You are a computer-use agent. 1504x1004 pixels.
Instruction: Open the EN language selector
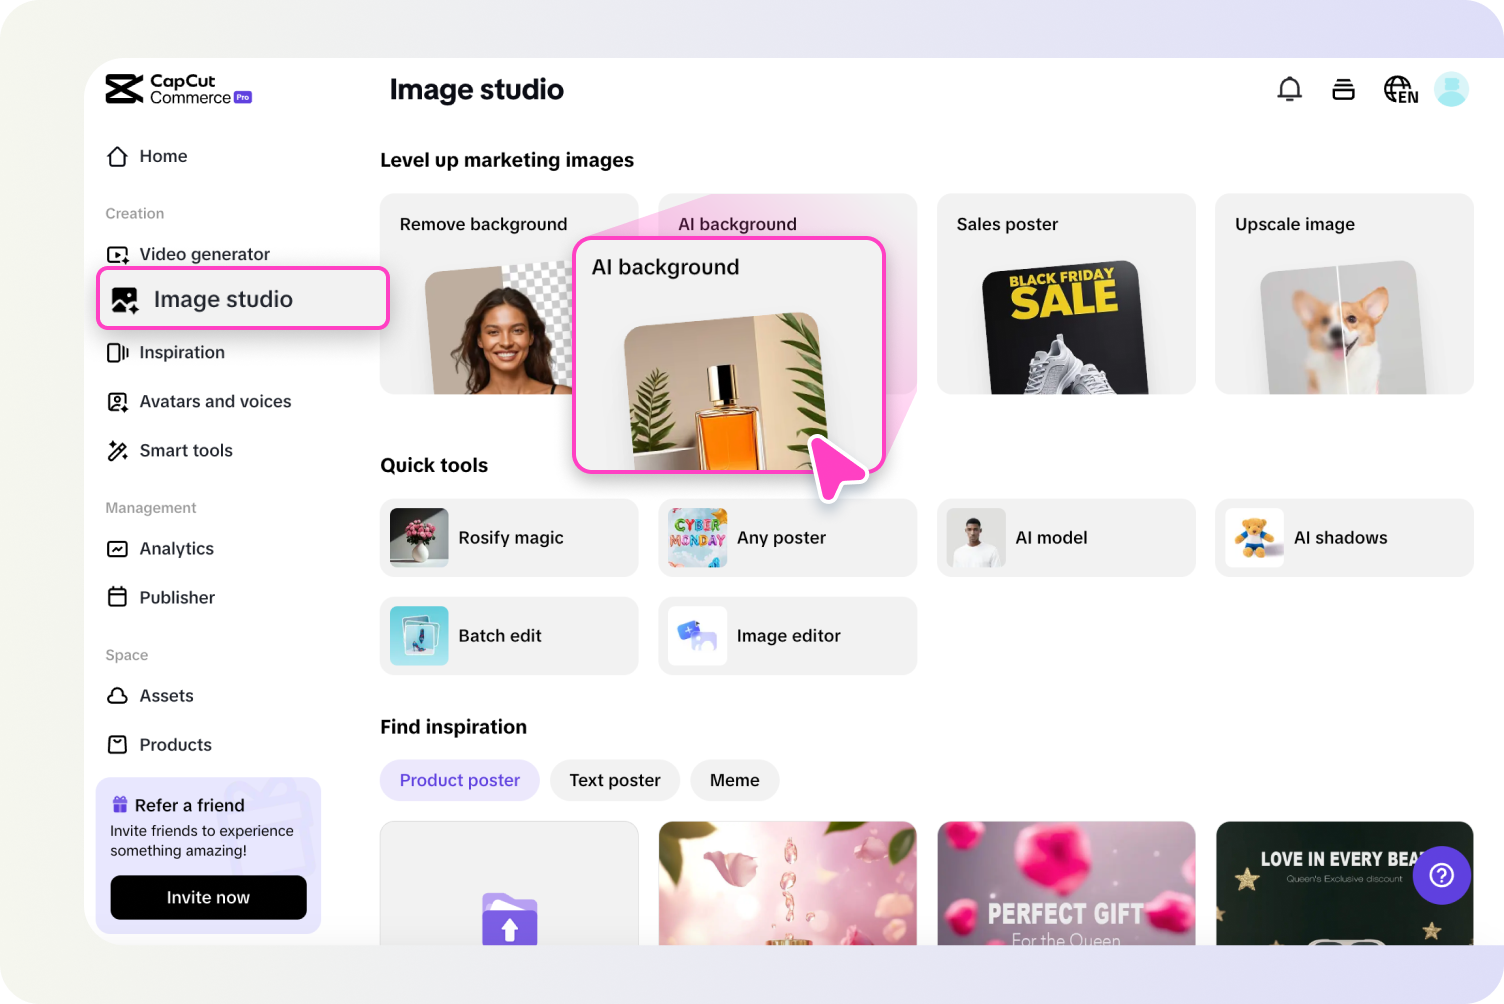pos(1400,89)
